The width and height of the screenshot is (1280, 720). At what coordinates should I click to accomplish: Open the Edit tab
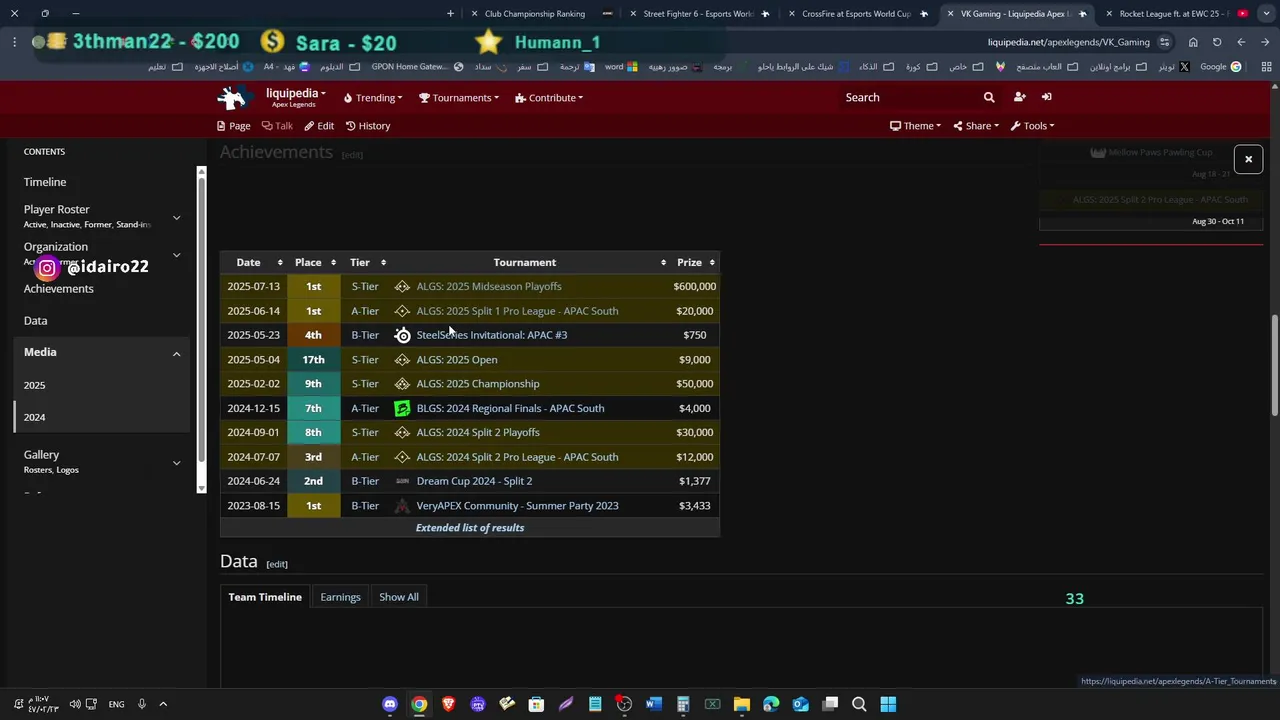point(319,126)
